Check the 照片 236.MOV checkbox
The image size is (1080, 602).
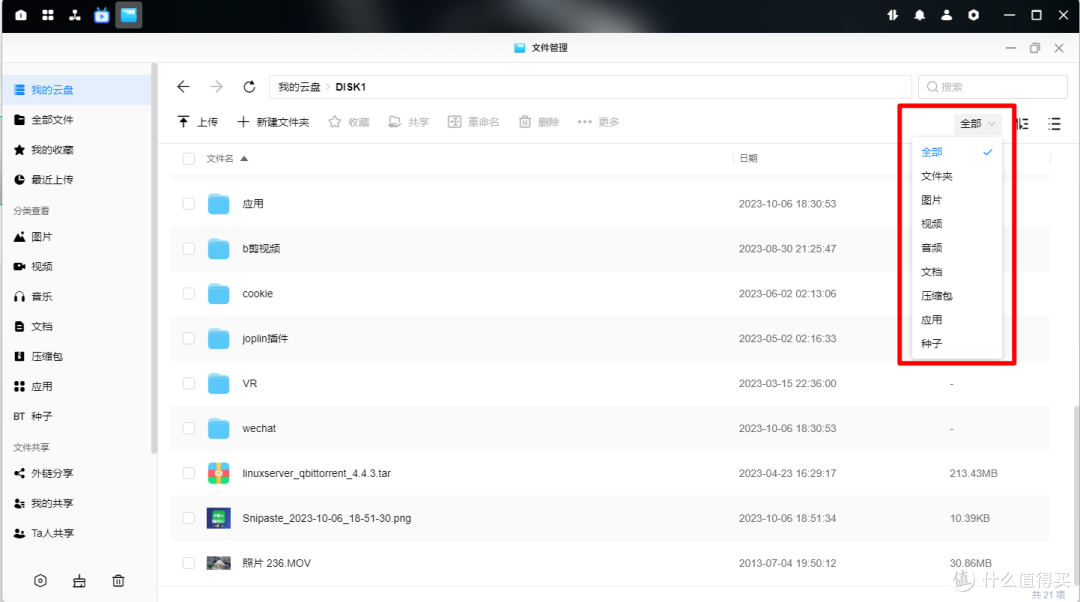tap(189, 563)
